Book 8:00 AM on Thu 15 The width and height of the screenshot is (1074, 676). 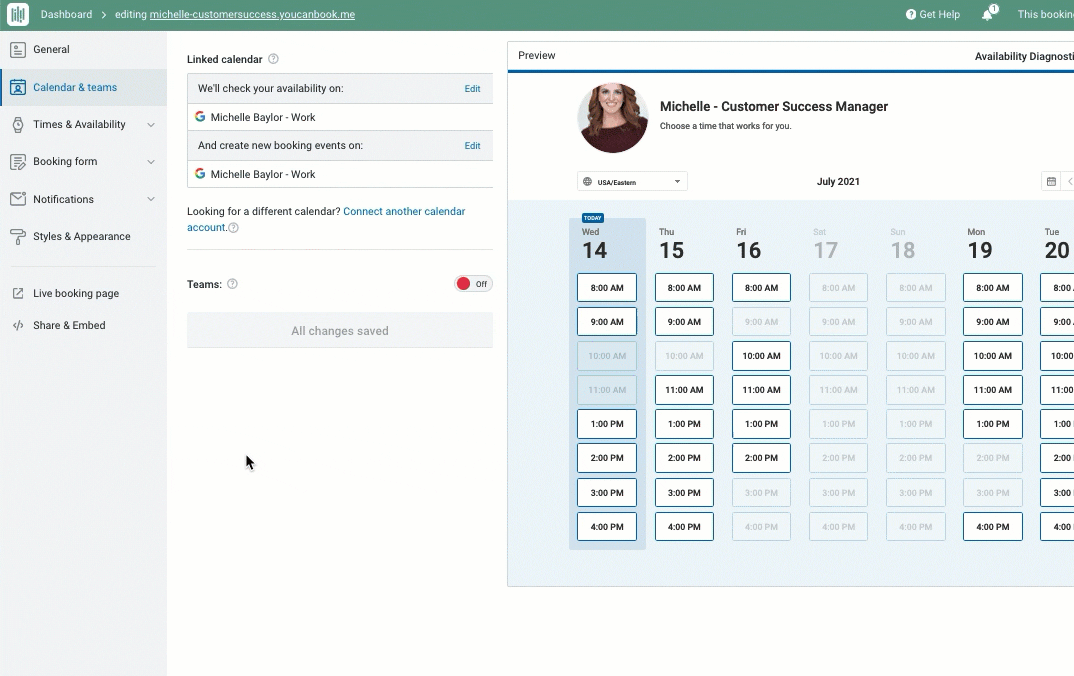click(x=684, y=288)
